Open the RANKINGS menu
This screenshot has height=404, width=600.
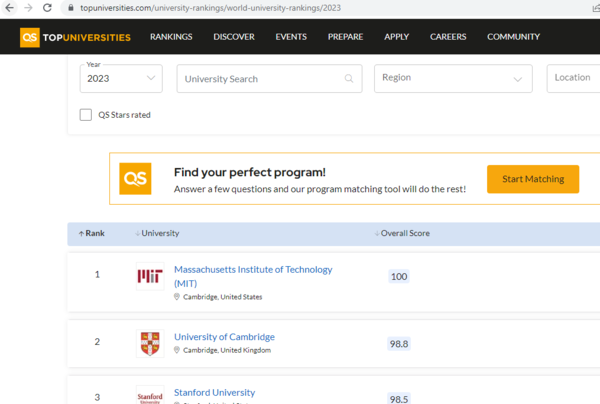pos(171,37)
